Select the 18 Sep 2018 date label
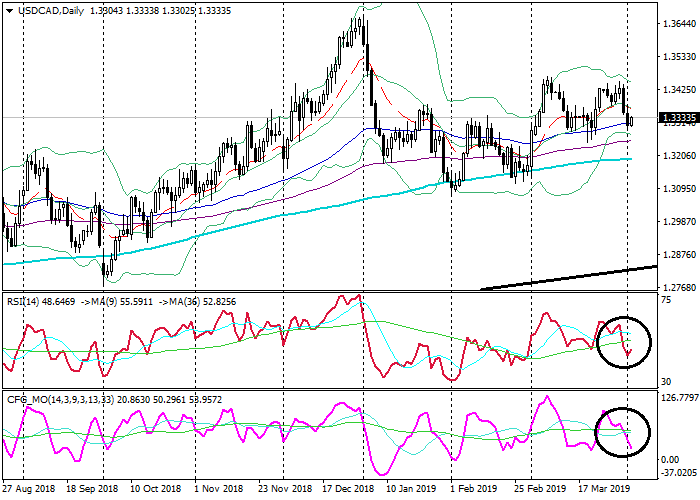700x500 pixels. click(94, 491)
